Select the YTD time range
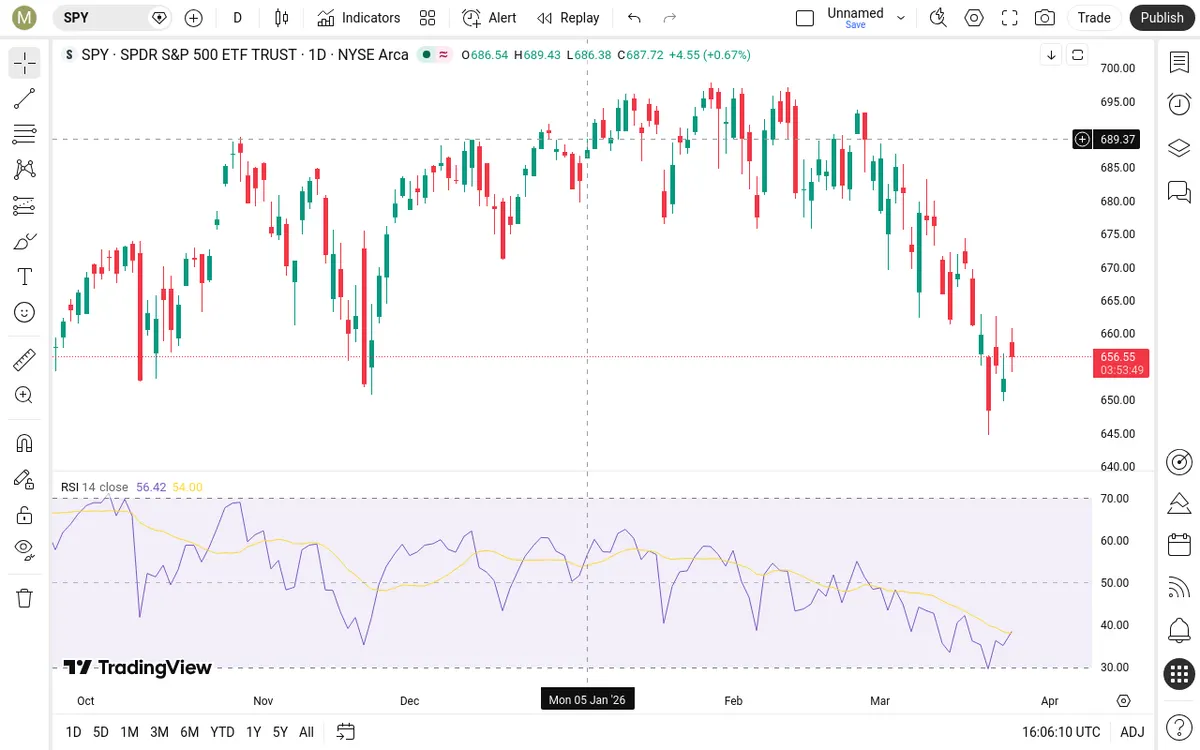The image size is (1200, 750). [222, 732]
